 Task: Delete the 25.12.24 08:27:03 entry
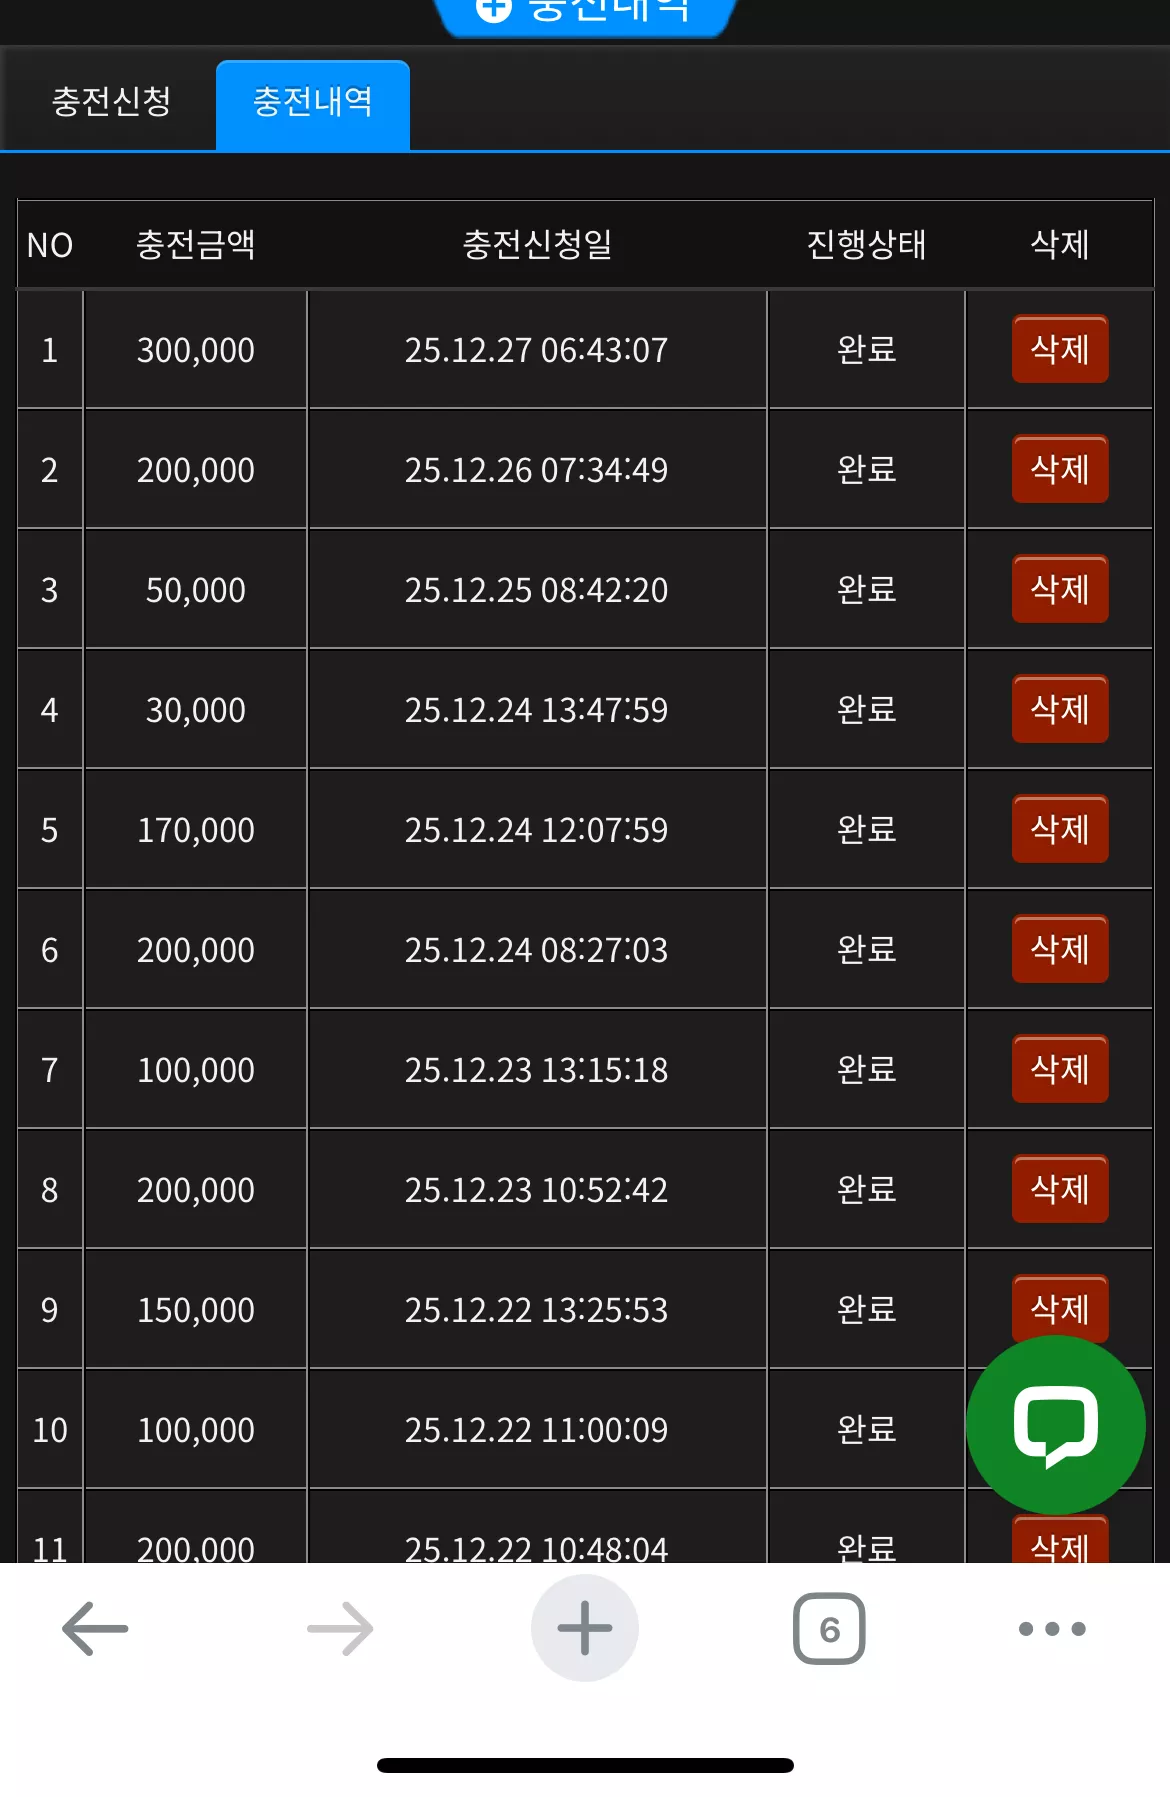[x=1060, y=949]
